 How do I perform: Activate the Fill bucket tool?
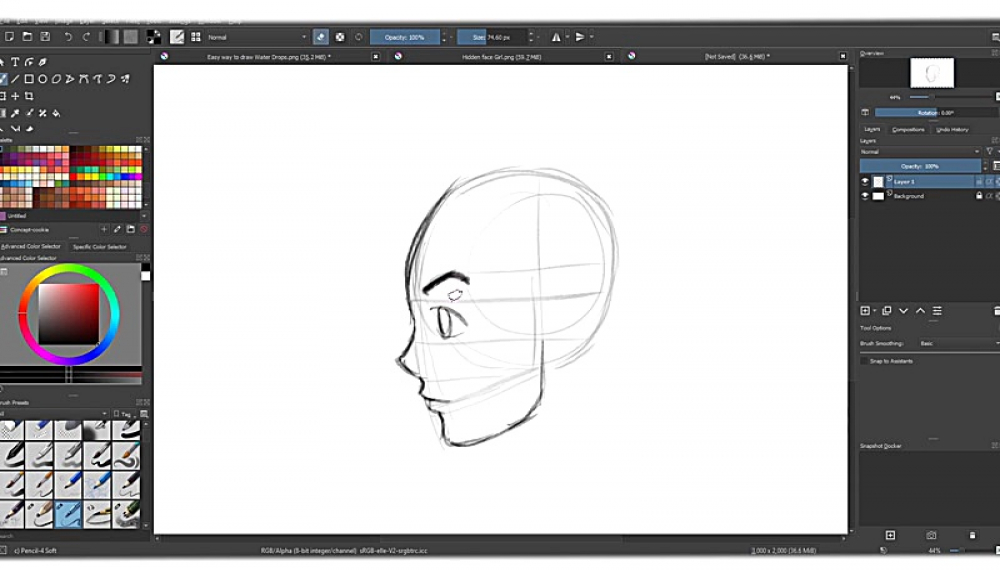coord(56,113)
